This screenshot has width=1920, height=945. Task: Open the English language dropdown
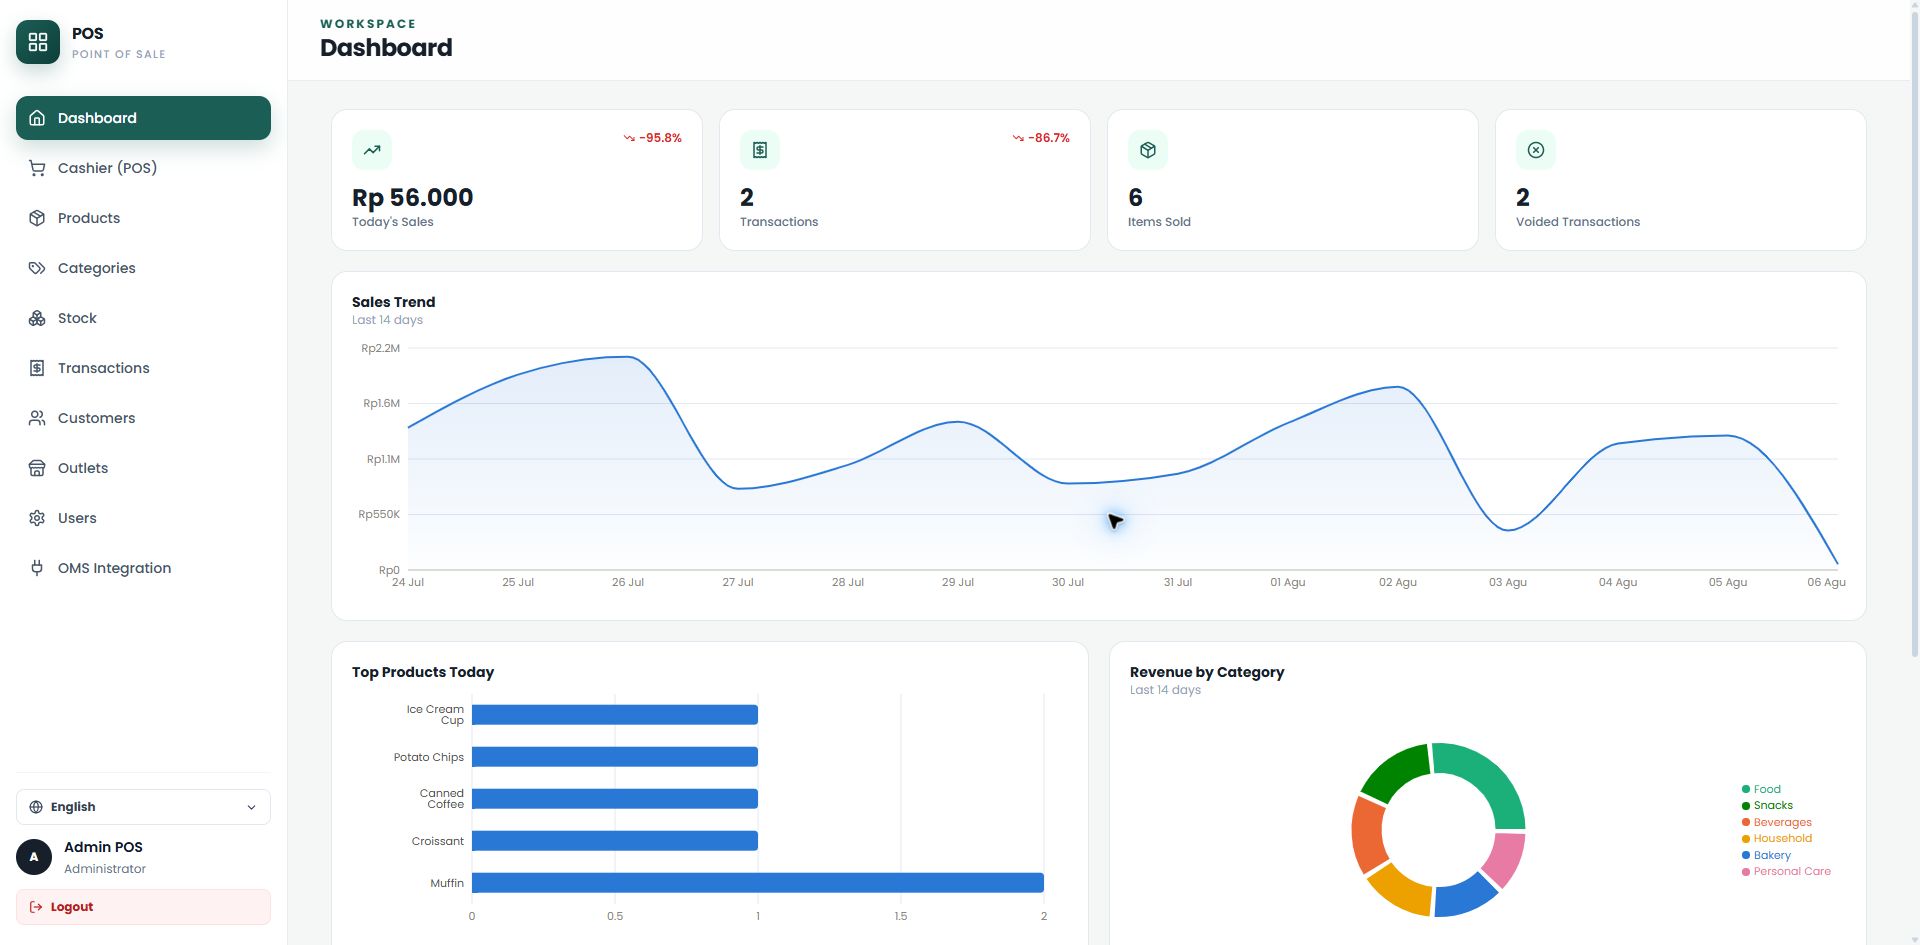(143, 807)
